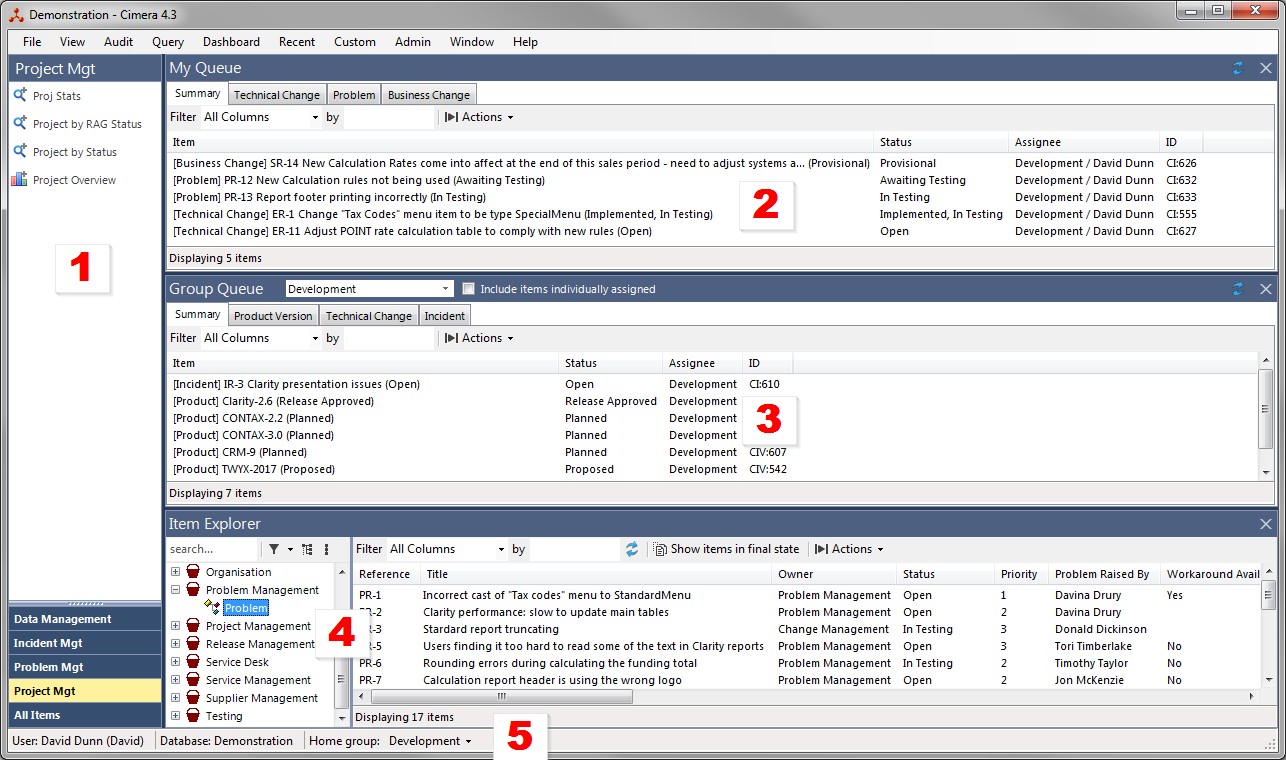Click the Problem item type icon
The image size is (1286, 760).
[x=212, y=607]
